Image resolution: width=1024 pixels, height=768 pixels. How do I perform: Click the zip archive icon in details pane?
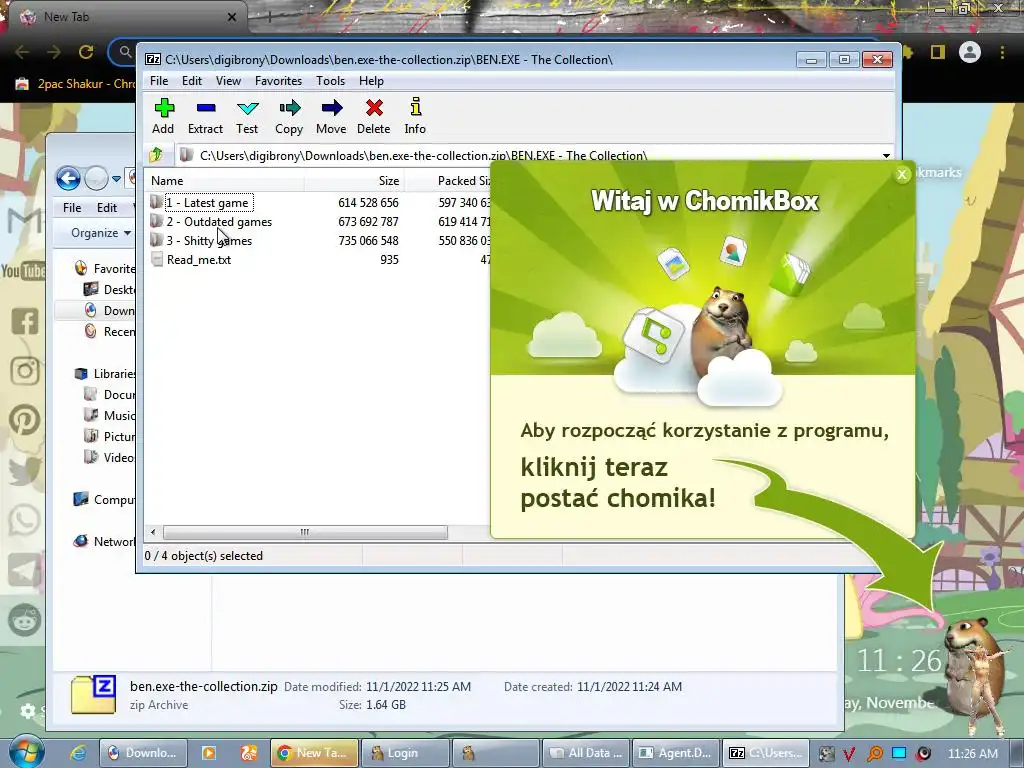(93, 694)
